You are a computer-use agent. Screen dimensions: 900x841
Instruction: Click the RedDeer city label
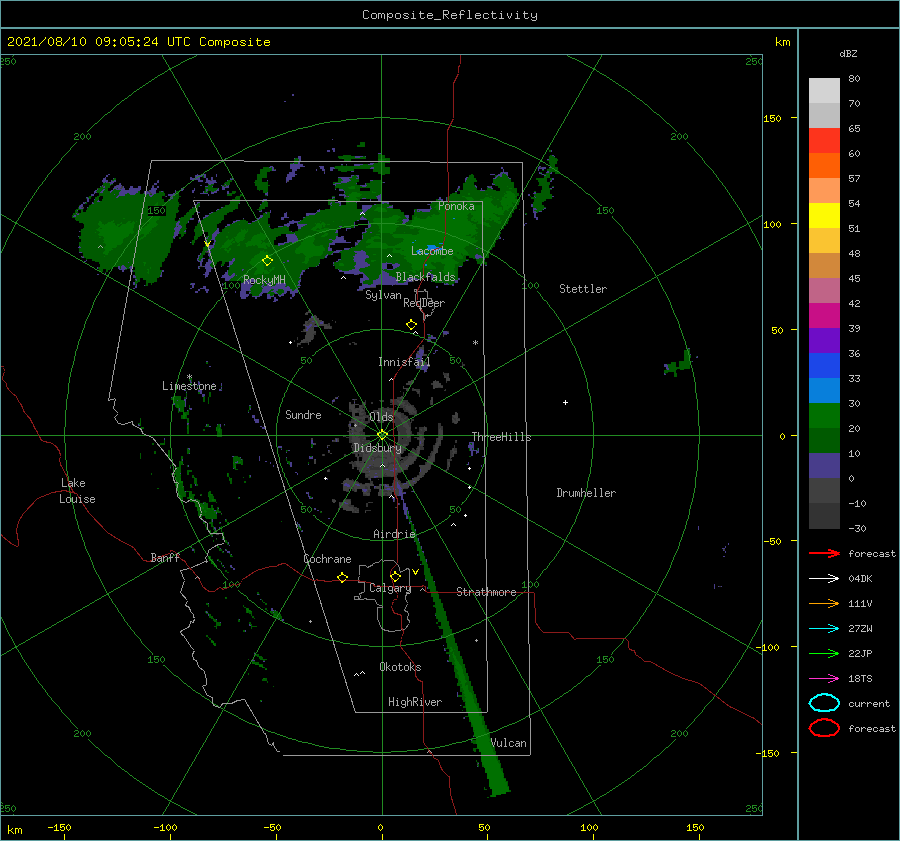pos(424,303)
